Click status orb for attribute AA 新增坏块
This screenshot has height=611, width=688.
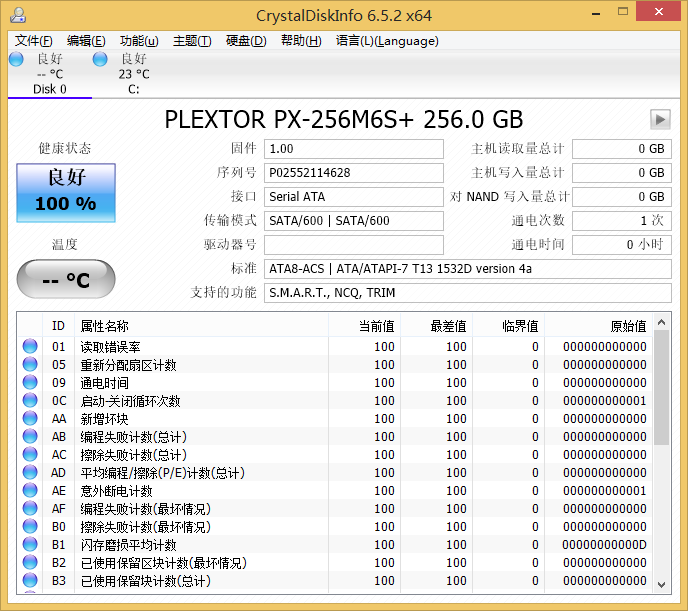[x=31, y=419]
